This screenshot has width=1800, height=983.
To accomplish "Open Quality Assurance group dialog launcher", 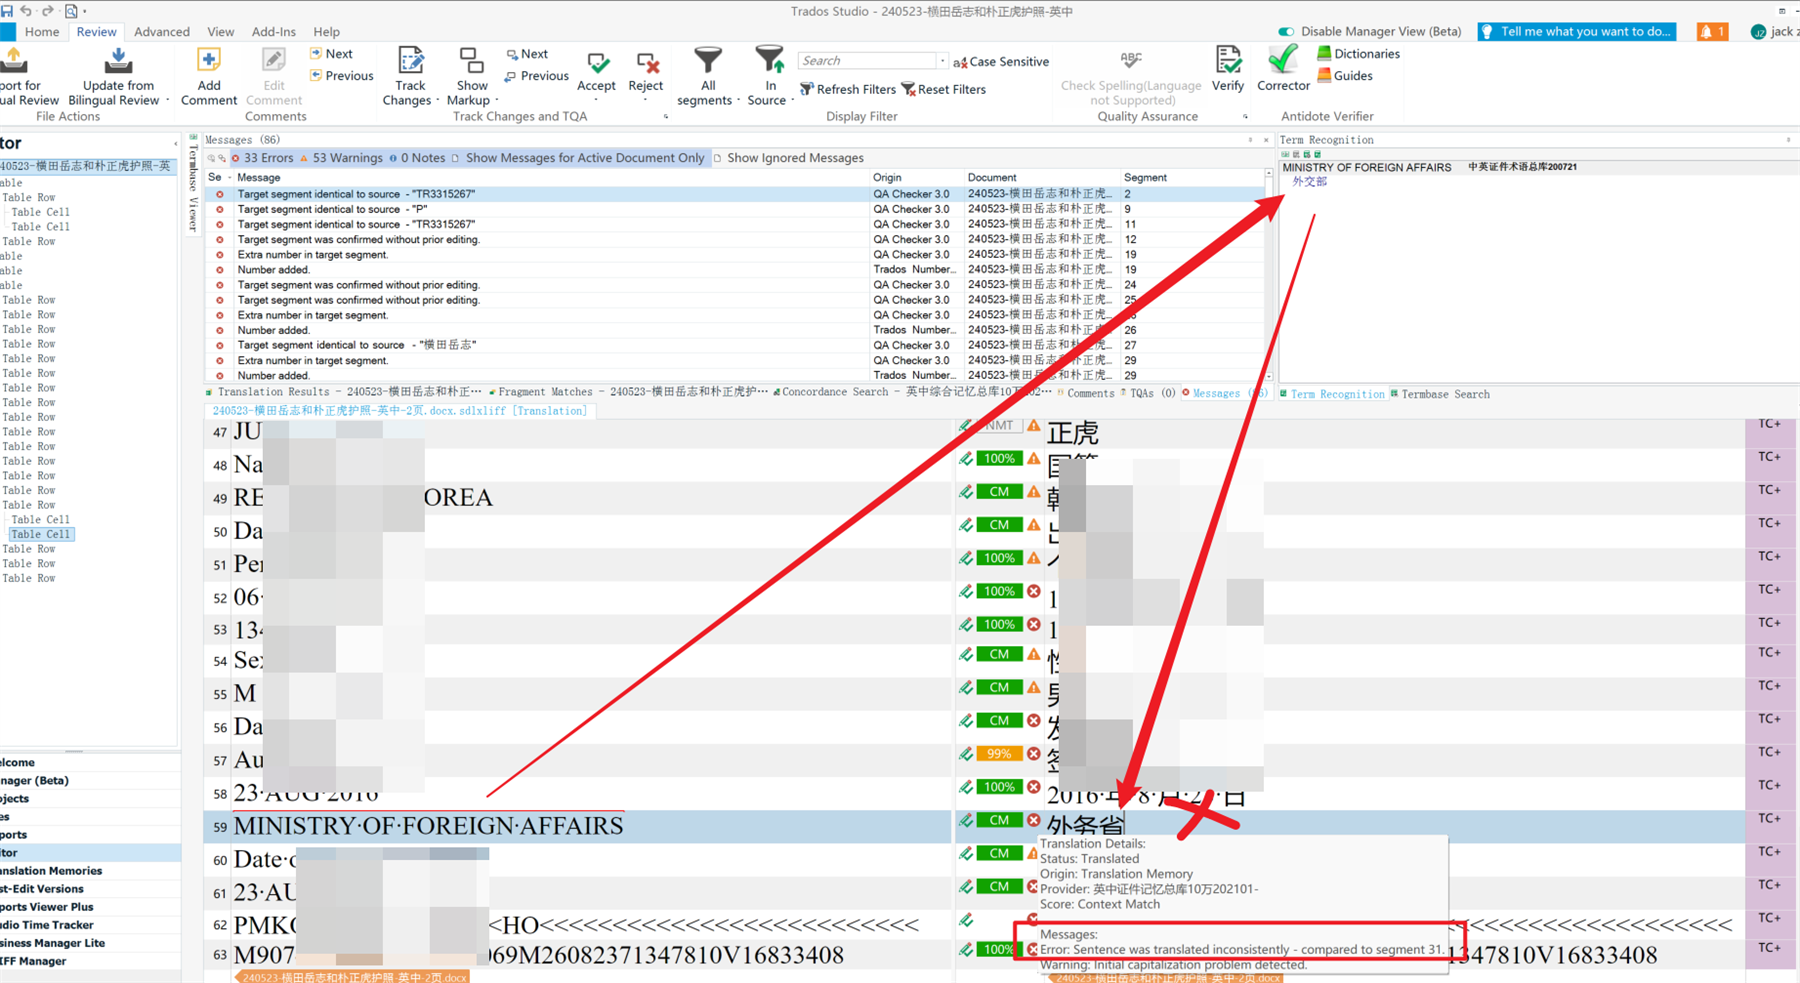I will click(x=1245, y=117).
